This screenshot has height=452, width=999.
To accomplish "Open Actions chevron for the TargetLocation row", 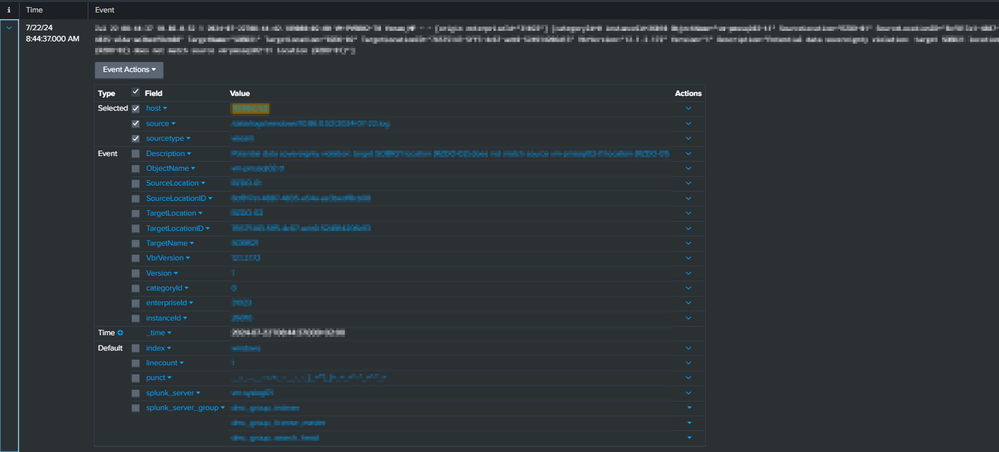I will 688,213.
